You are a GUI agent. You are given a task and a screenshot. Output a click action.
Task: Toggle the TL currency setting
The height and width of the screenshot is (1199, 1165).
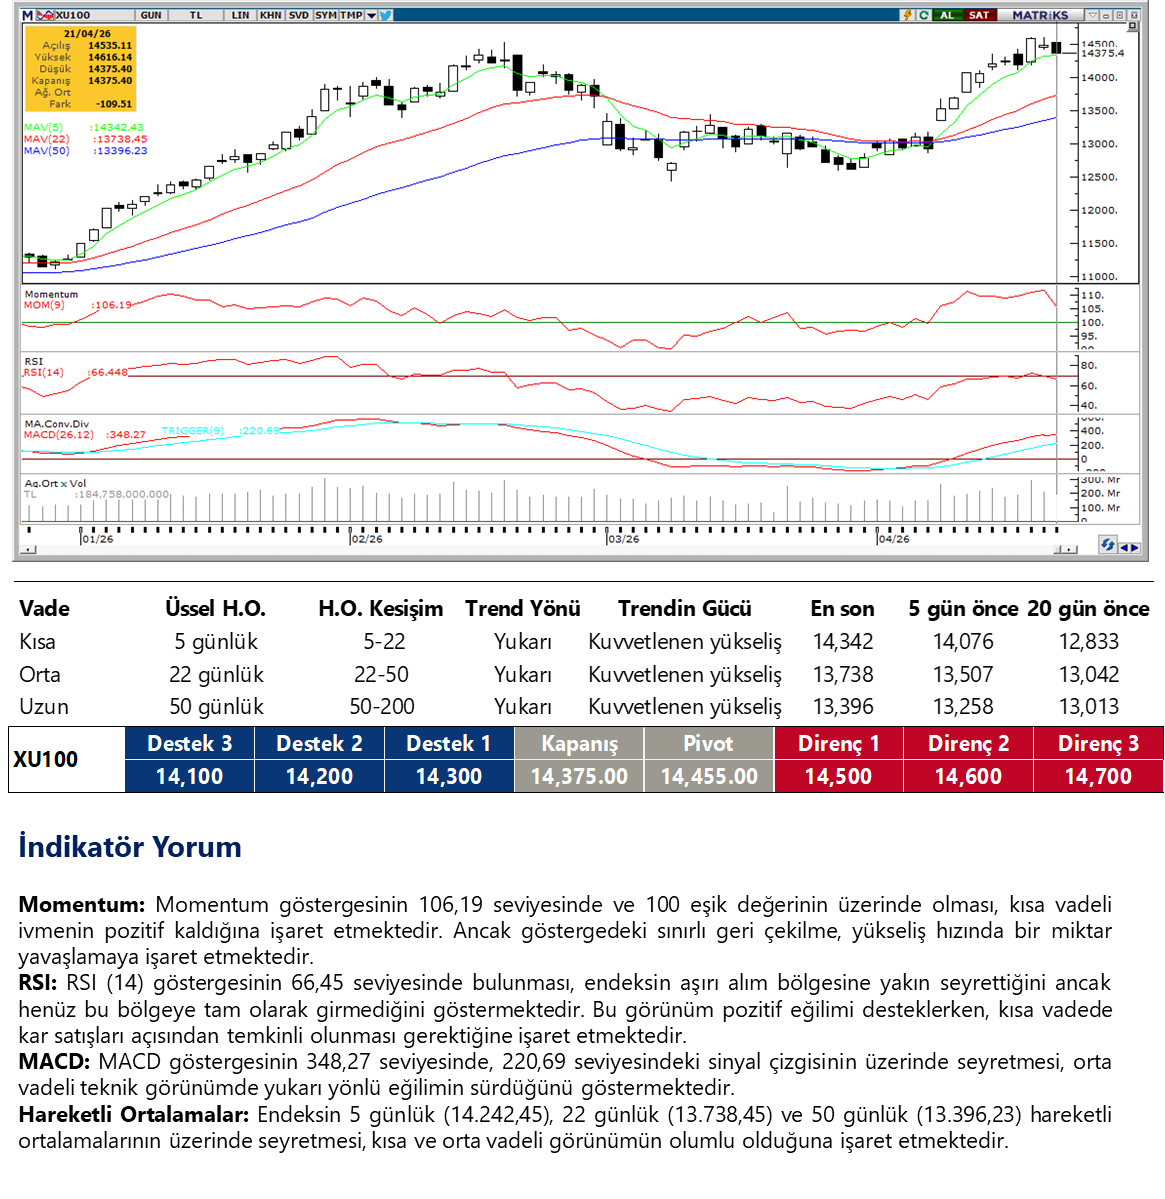196,15
